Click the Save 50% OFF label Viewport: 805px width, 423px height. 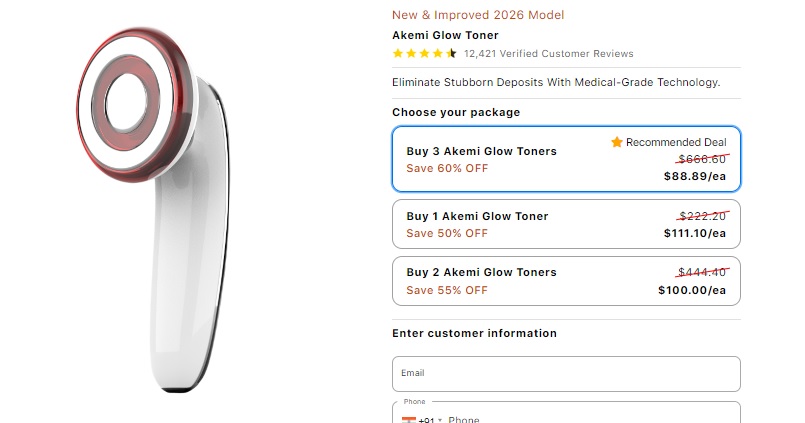(x=447, y=233)
